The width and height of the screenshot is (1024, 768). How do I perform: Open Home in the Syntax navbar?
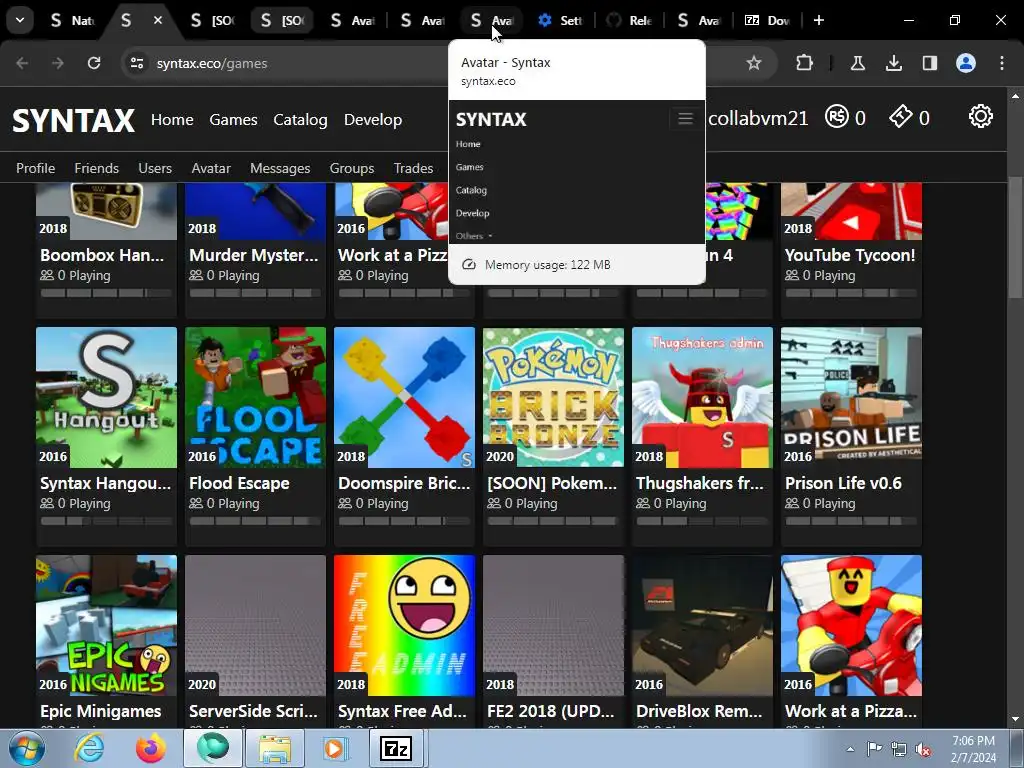coord(172,120)
